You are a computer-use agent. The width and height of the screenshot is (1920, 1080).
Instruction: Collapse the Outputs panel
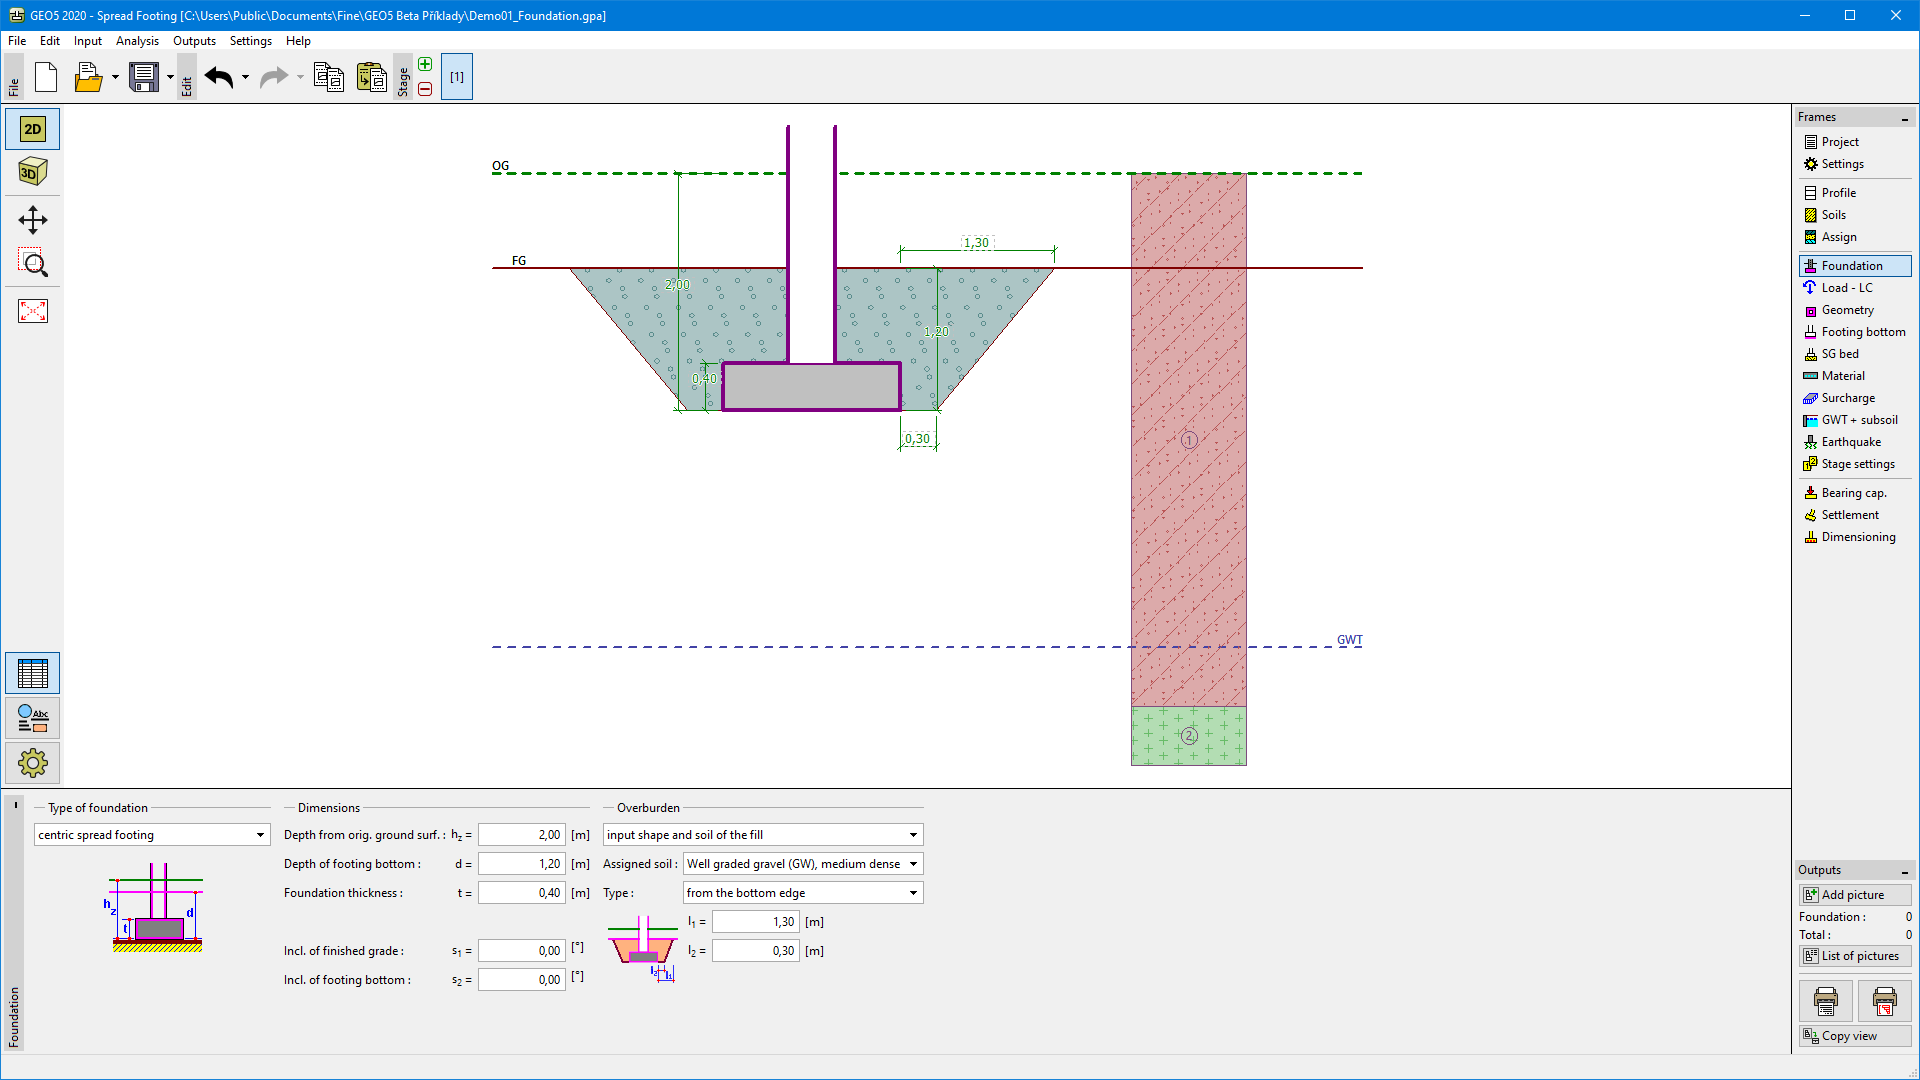pos(1904,871)
